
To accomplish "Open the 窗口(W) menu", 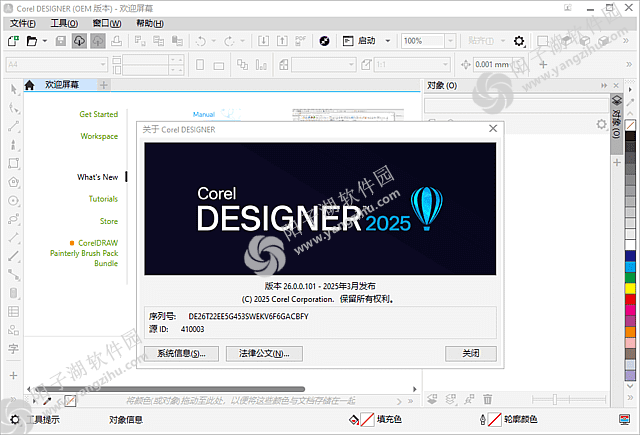I will 107,23.
